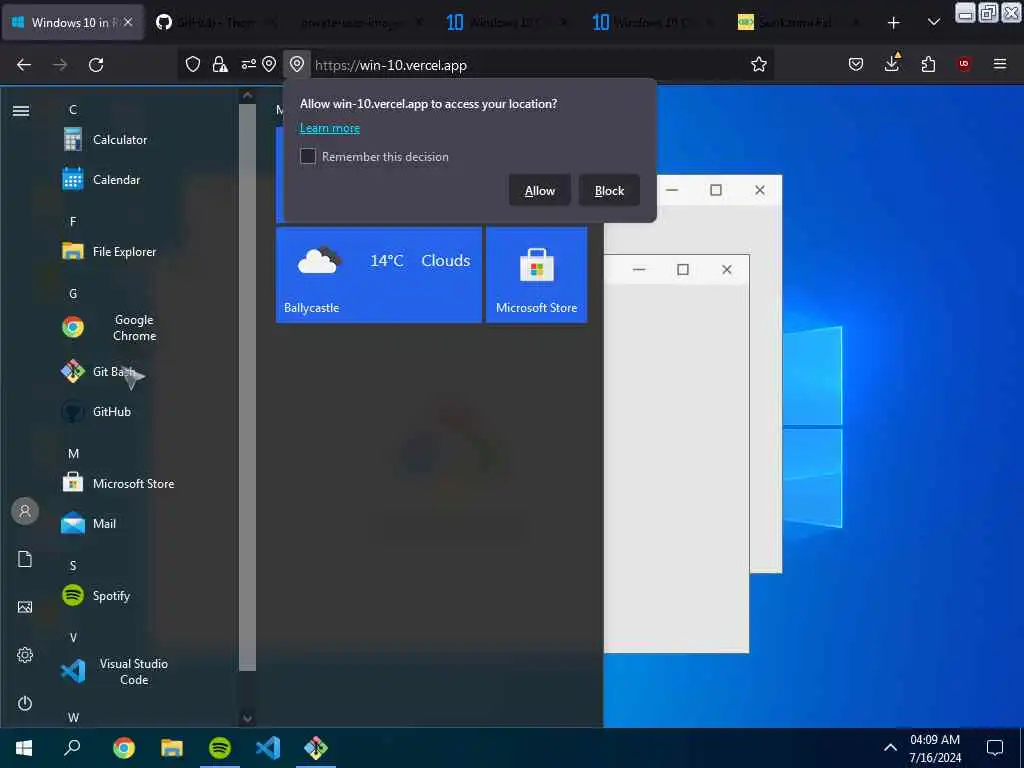
Task: Select the letter V group header
Action: coord(73,638)
